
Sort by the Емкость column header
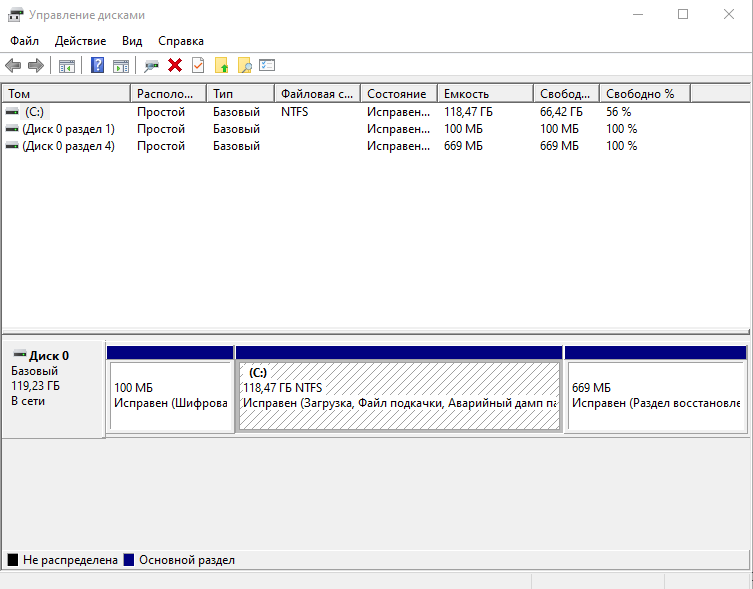point(486,94)
